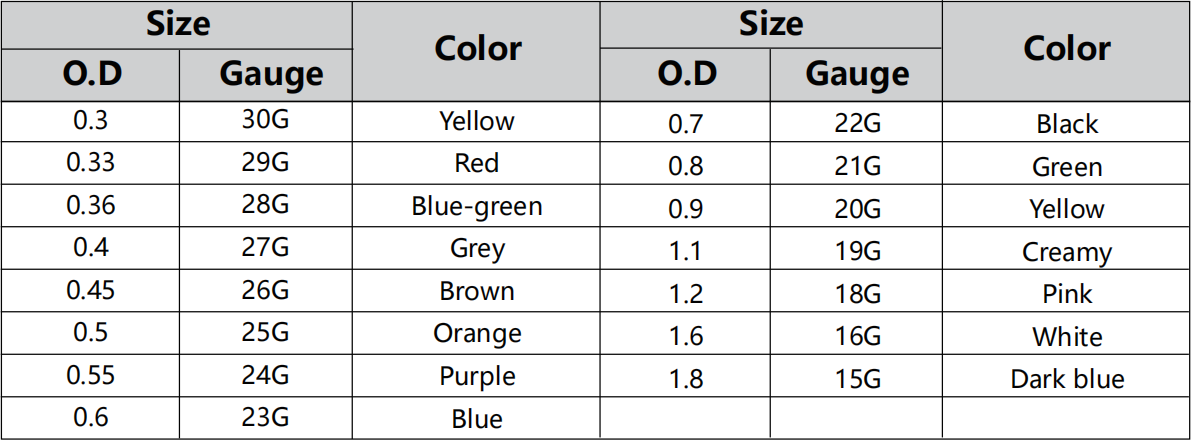Select the 21G gauge cell

(x=856, y=166)
